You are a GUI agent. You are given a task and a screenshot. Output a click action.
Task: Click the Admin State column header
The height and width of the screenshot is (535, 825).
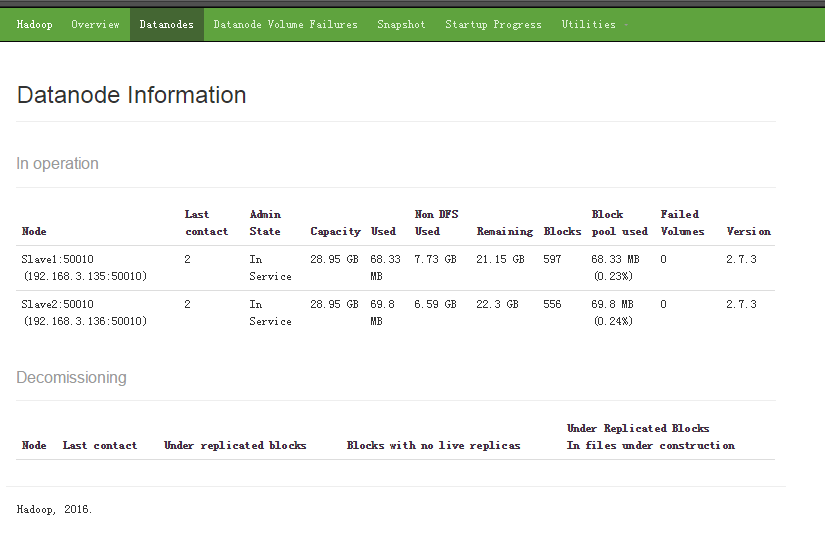coord(265,223)
